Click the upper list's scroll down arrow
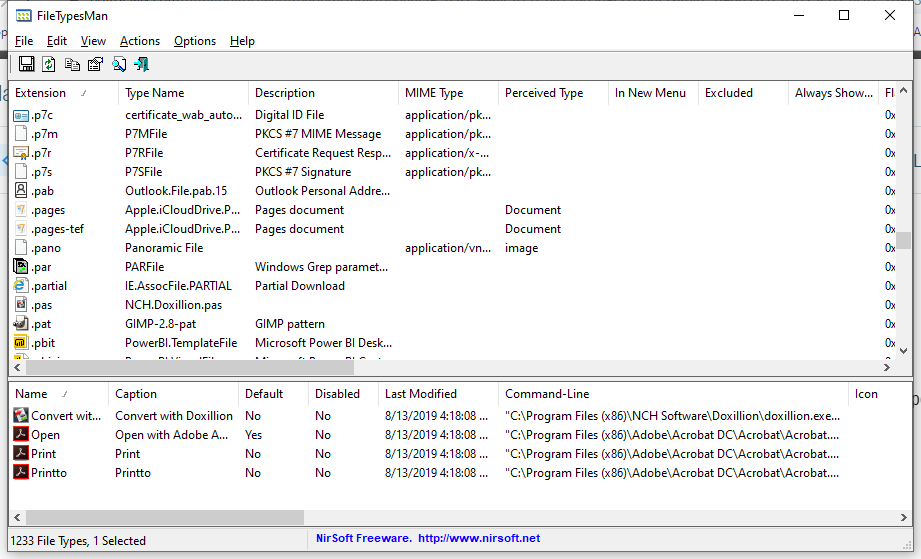Viewport: 921px width, 559px height. pyautogui.click(x=903, y=351)
